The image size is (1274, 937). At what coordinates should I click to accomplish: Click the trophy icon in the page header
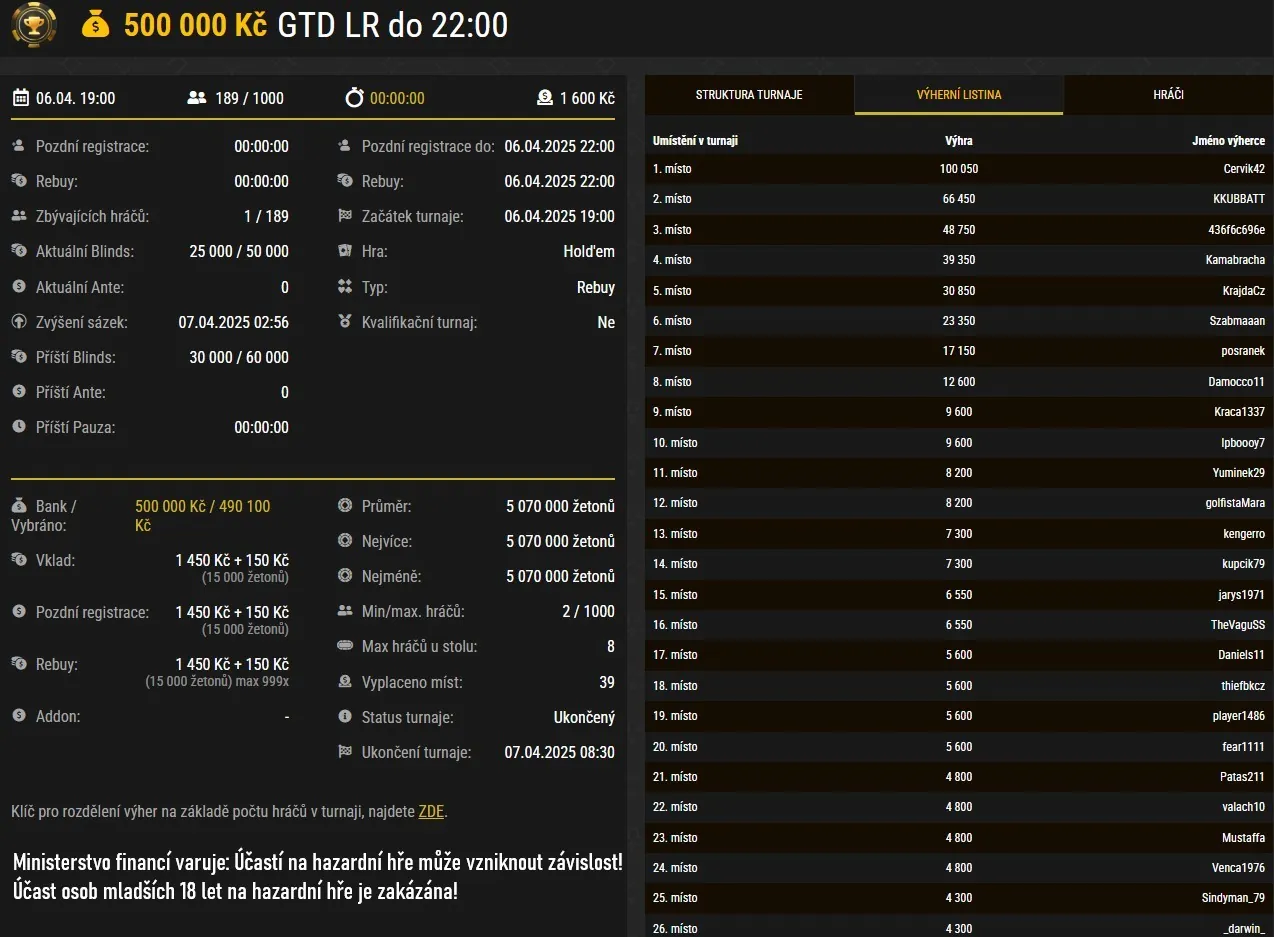click(33, 24)
